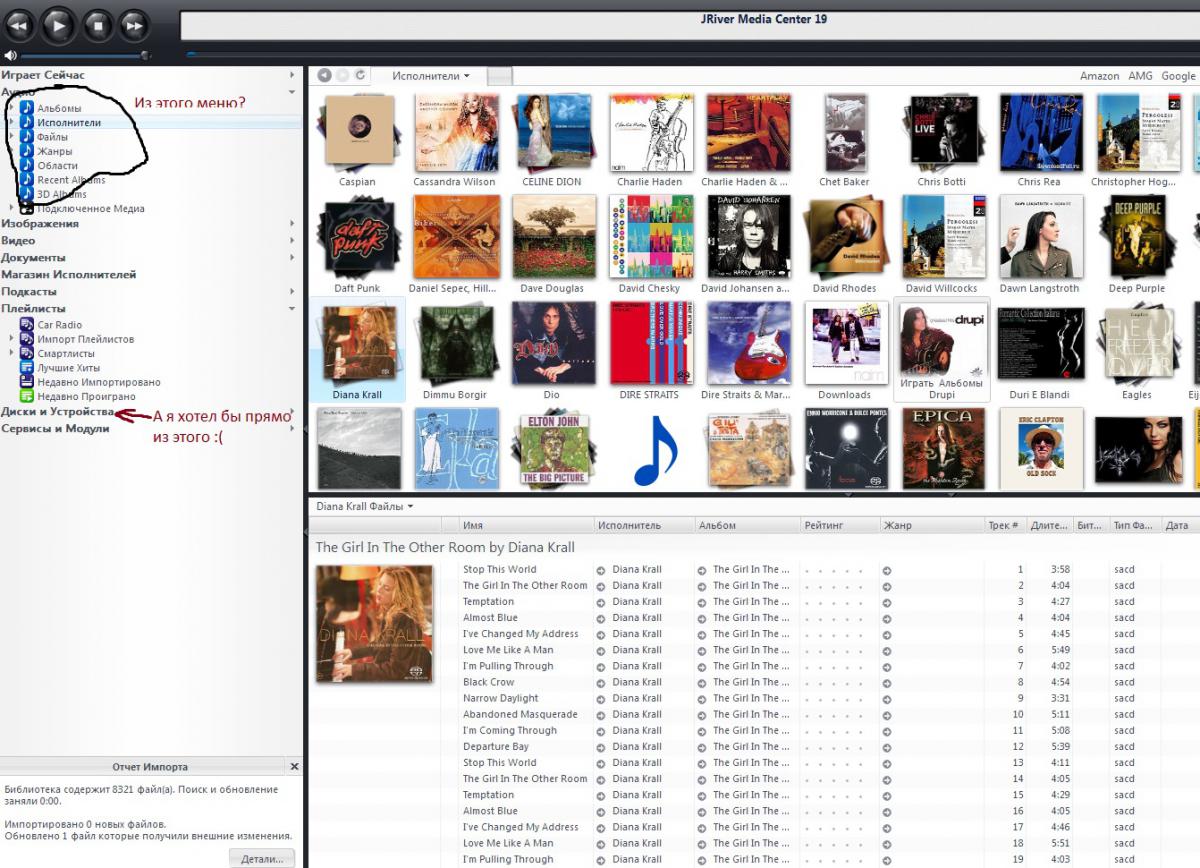Open the Диски и Устройства section
The width and height of the screenshot is (1200, 868).
click(x=57, y=412)
